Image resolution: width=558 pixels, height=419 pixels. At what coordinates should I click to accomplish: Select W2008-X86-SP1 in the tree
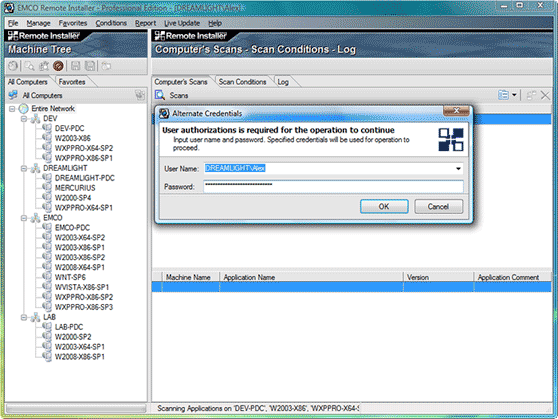click(80, 357)
